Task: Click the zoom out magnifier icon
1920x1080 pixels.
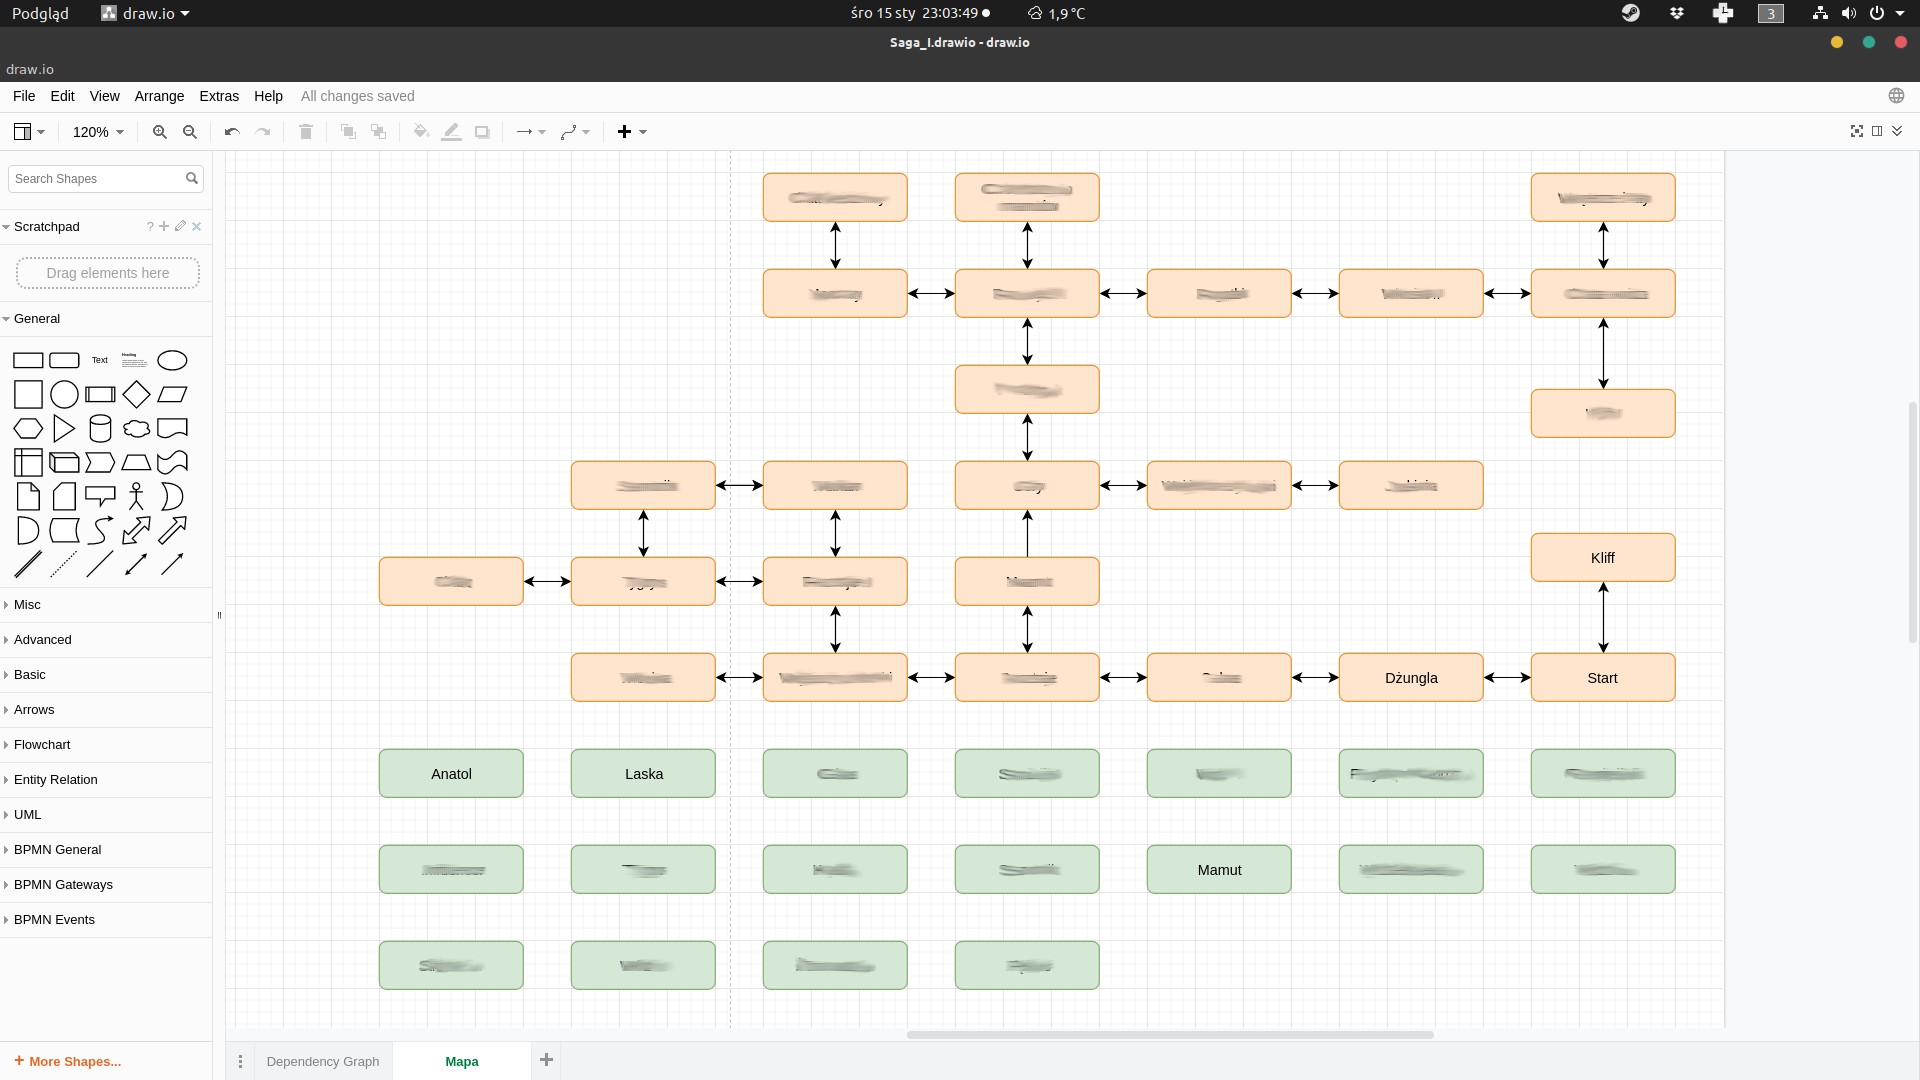Action: [190, 132]
